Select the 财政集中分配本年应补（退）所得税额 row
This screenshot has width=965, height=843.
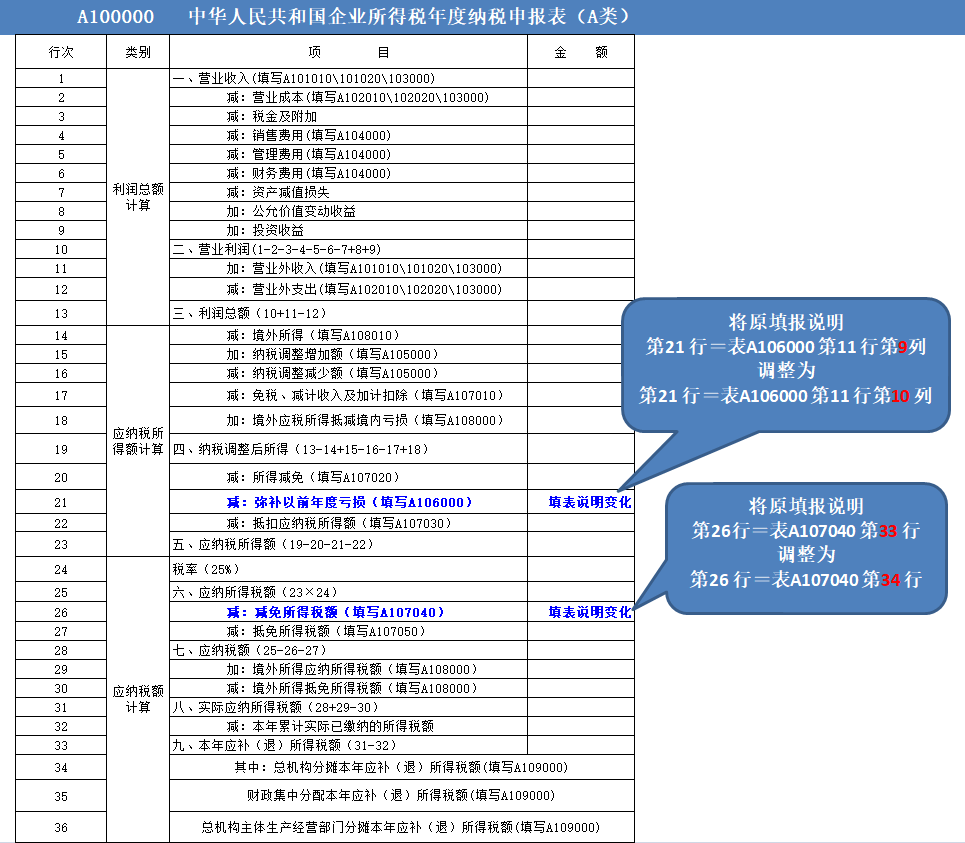pos(401,796)
